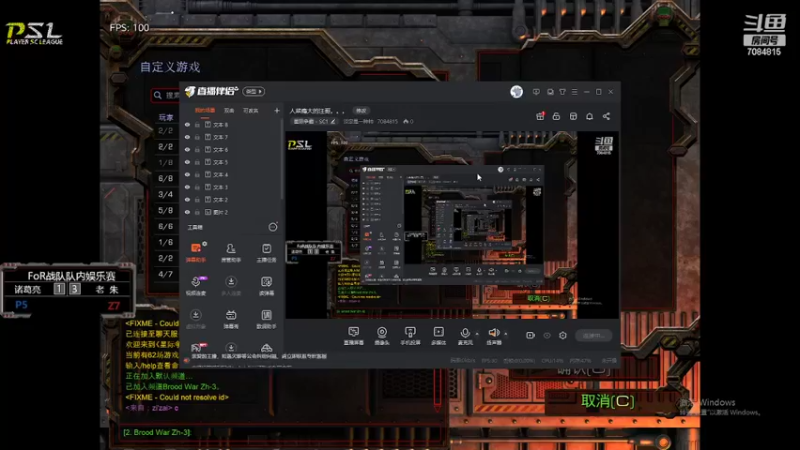This screenshot has height=450, width=800.
Task: Add a screen capture source
Action: coord(354,336)
